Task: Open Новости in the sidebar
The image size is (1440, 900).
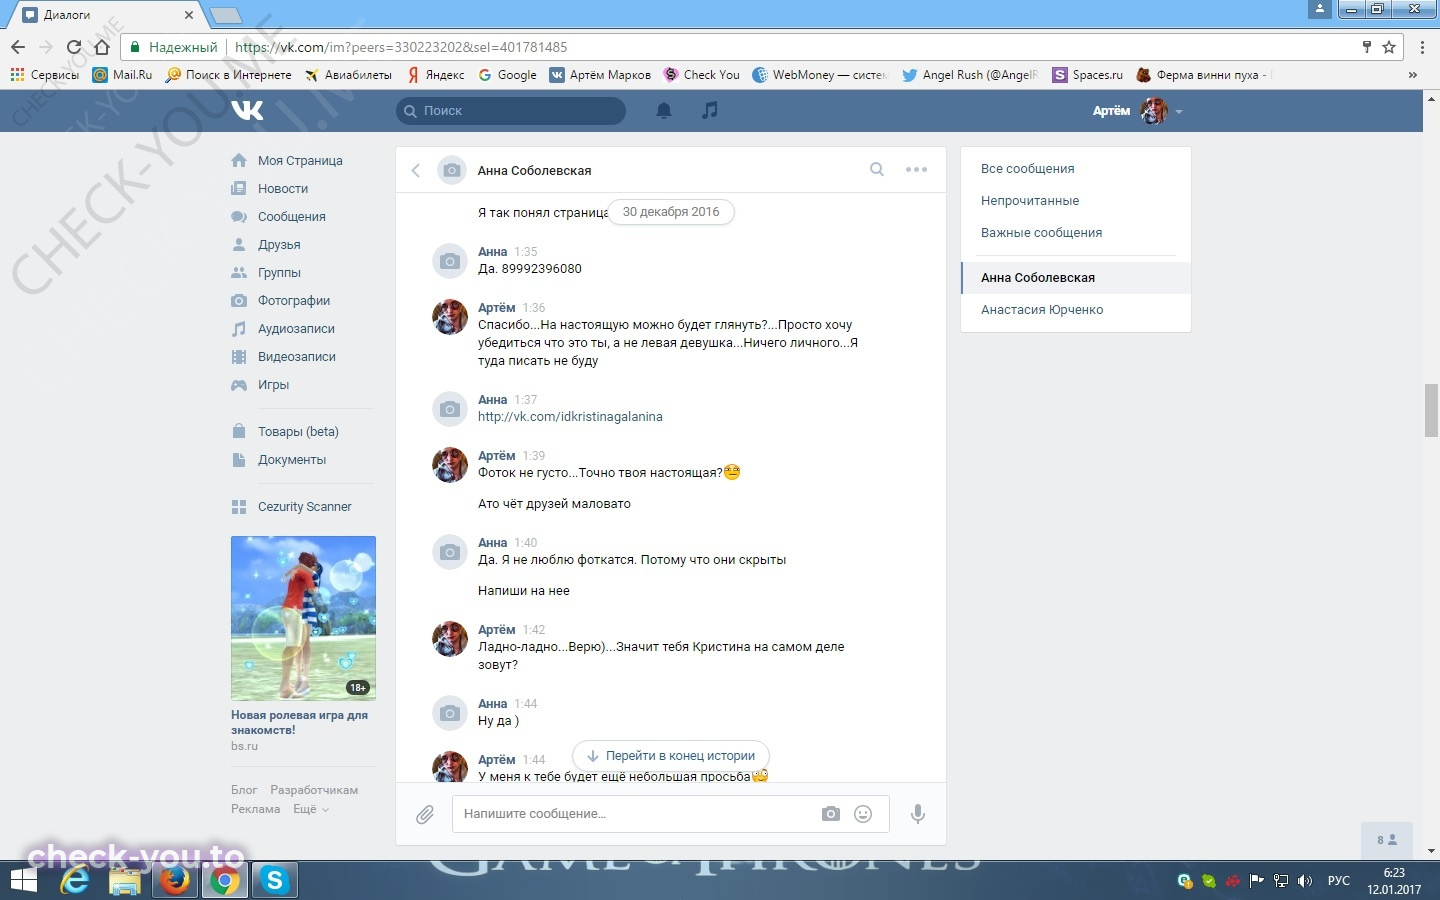Action: pos(283,189)
